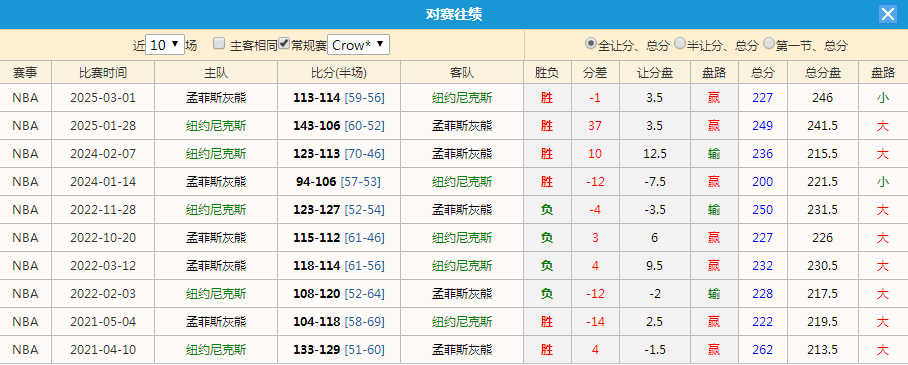
Task: Click the 比分(半场) column header
Action: pyautogui.click(x=339, y=72)
